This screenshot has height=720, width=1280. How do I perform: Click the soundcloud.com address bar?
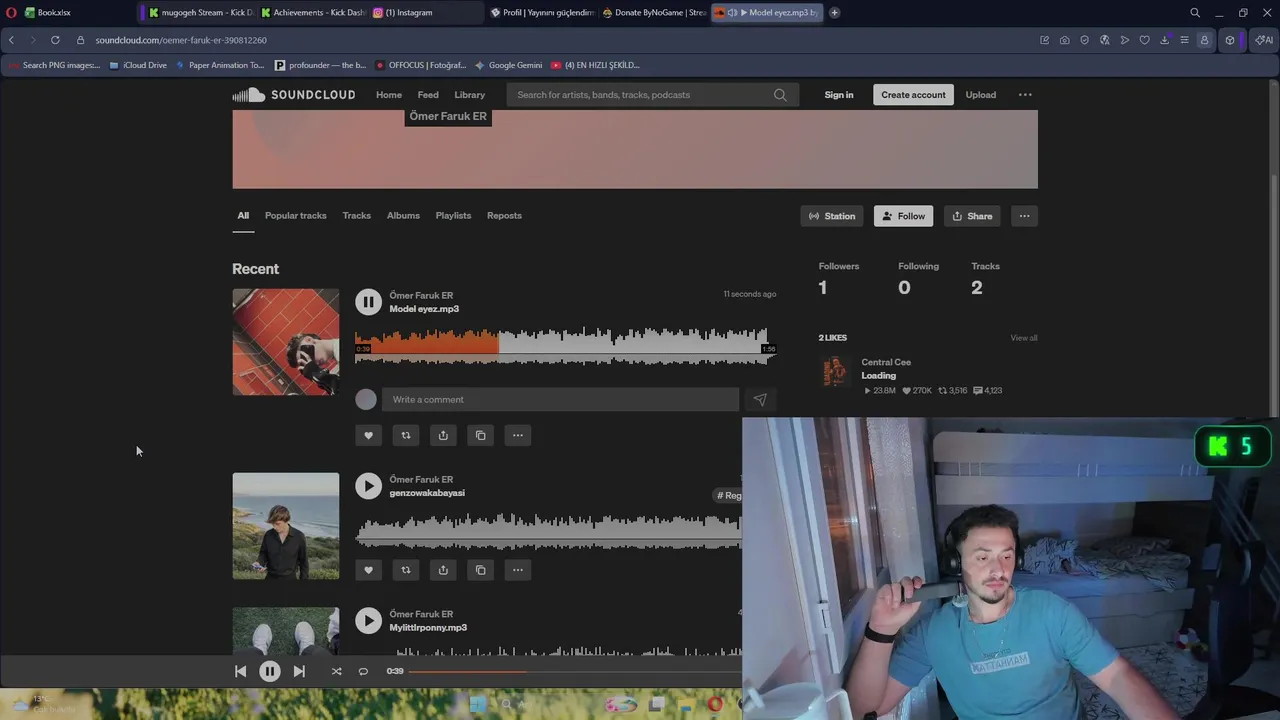click(x=181, y=40)
